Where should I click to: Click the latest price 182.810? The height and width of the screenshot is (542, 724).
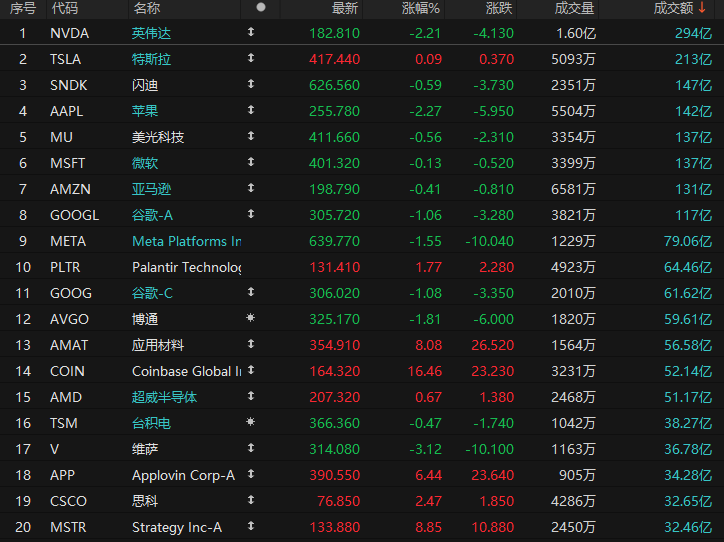point(334,33)
